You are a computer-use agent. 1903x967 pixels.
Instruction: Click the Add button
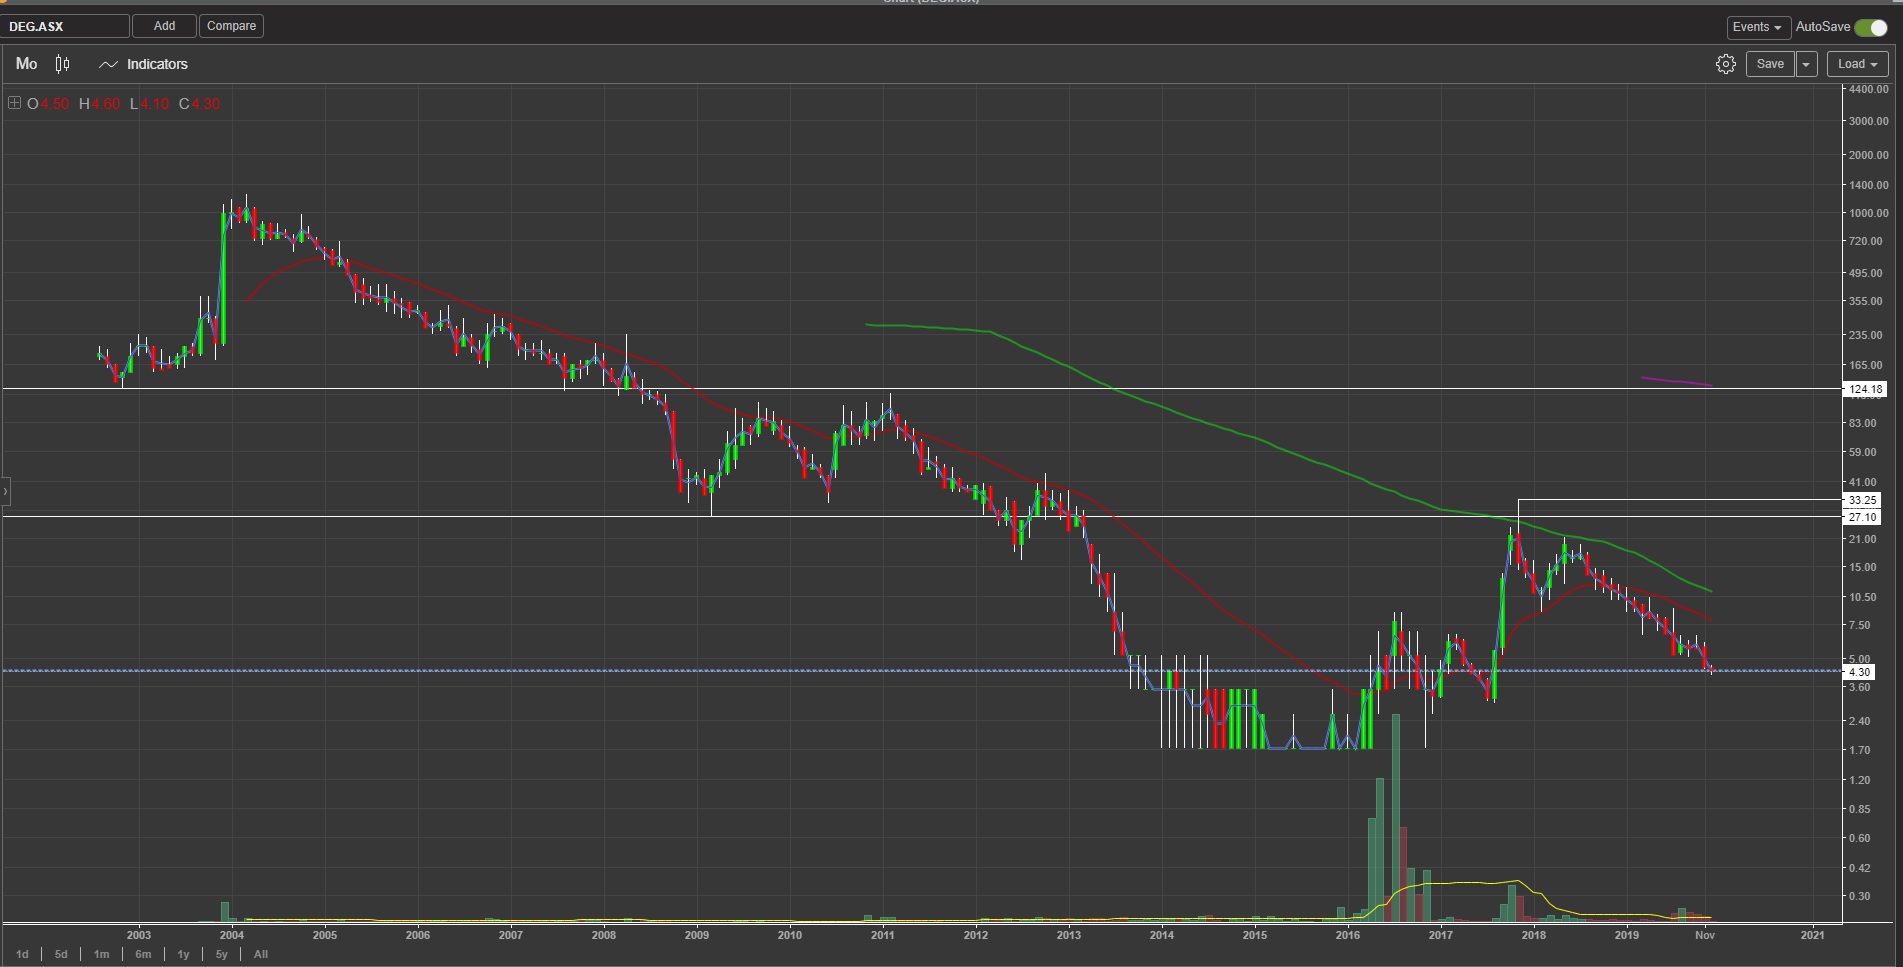click(x=164, y=26)
